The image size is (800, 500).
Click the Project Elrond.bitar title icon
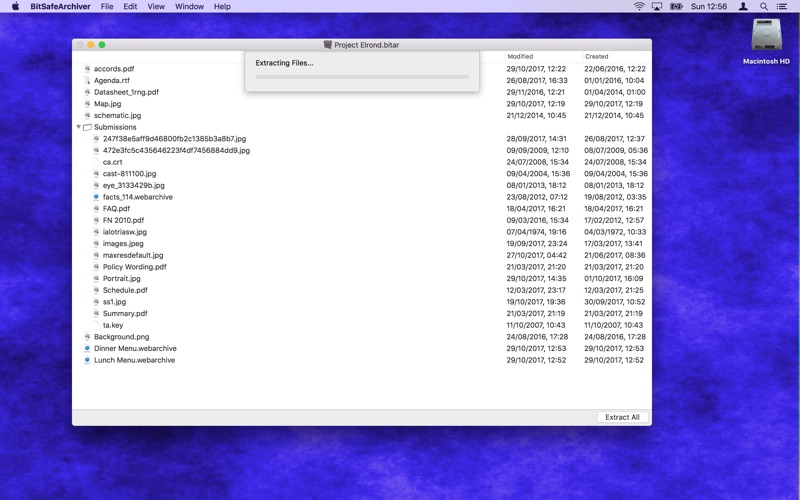(x=328, y=45)
